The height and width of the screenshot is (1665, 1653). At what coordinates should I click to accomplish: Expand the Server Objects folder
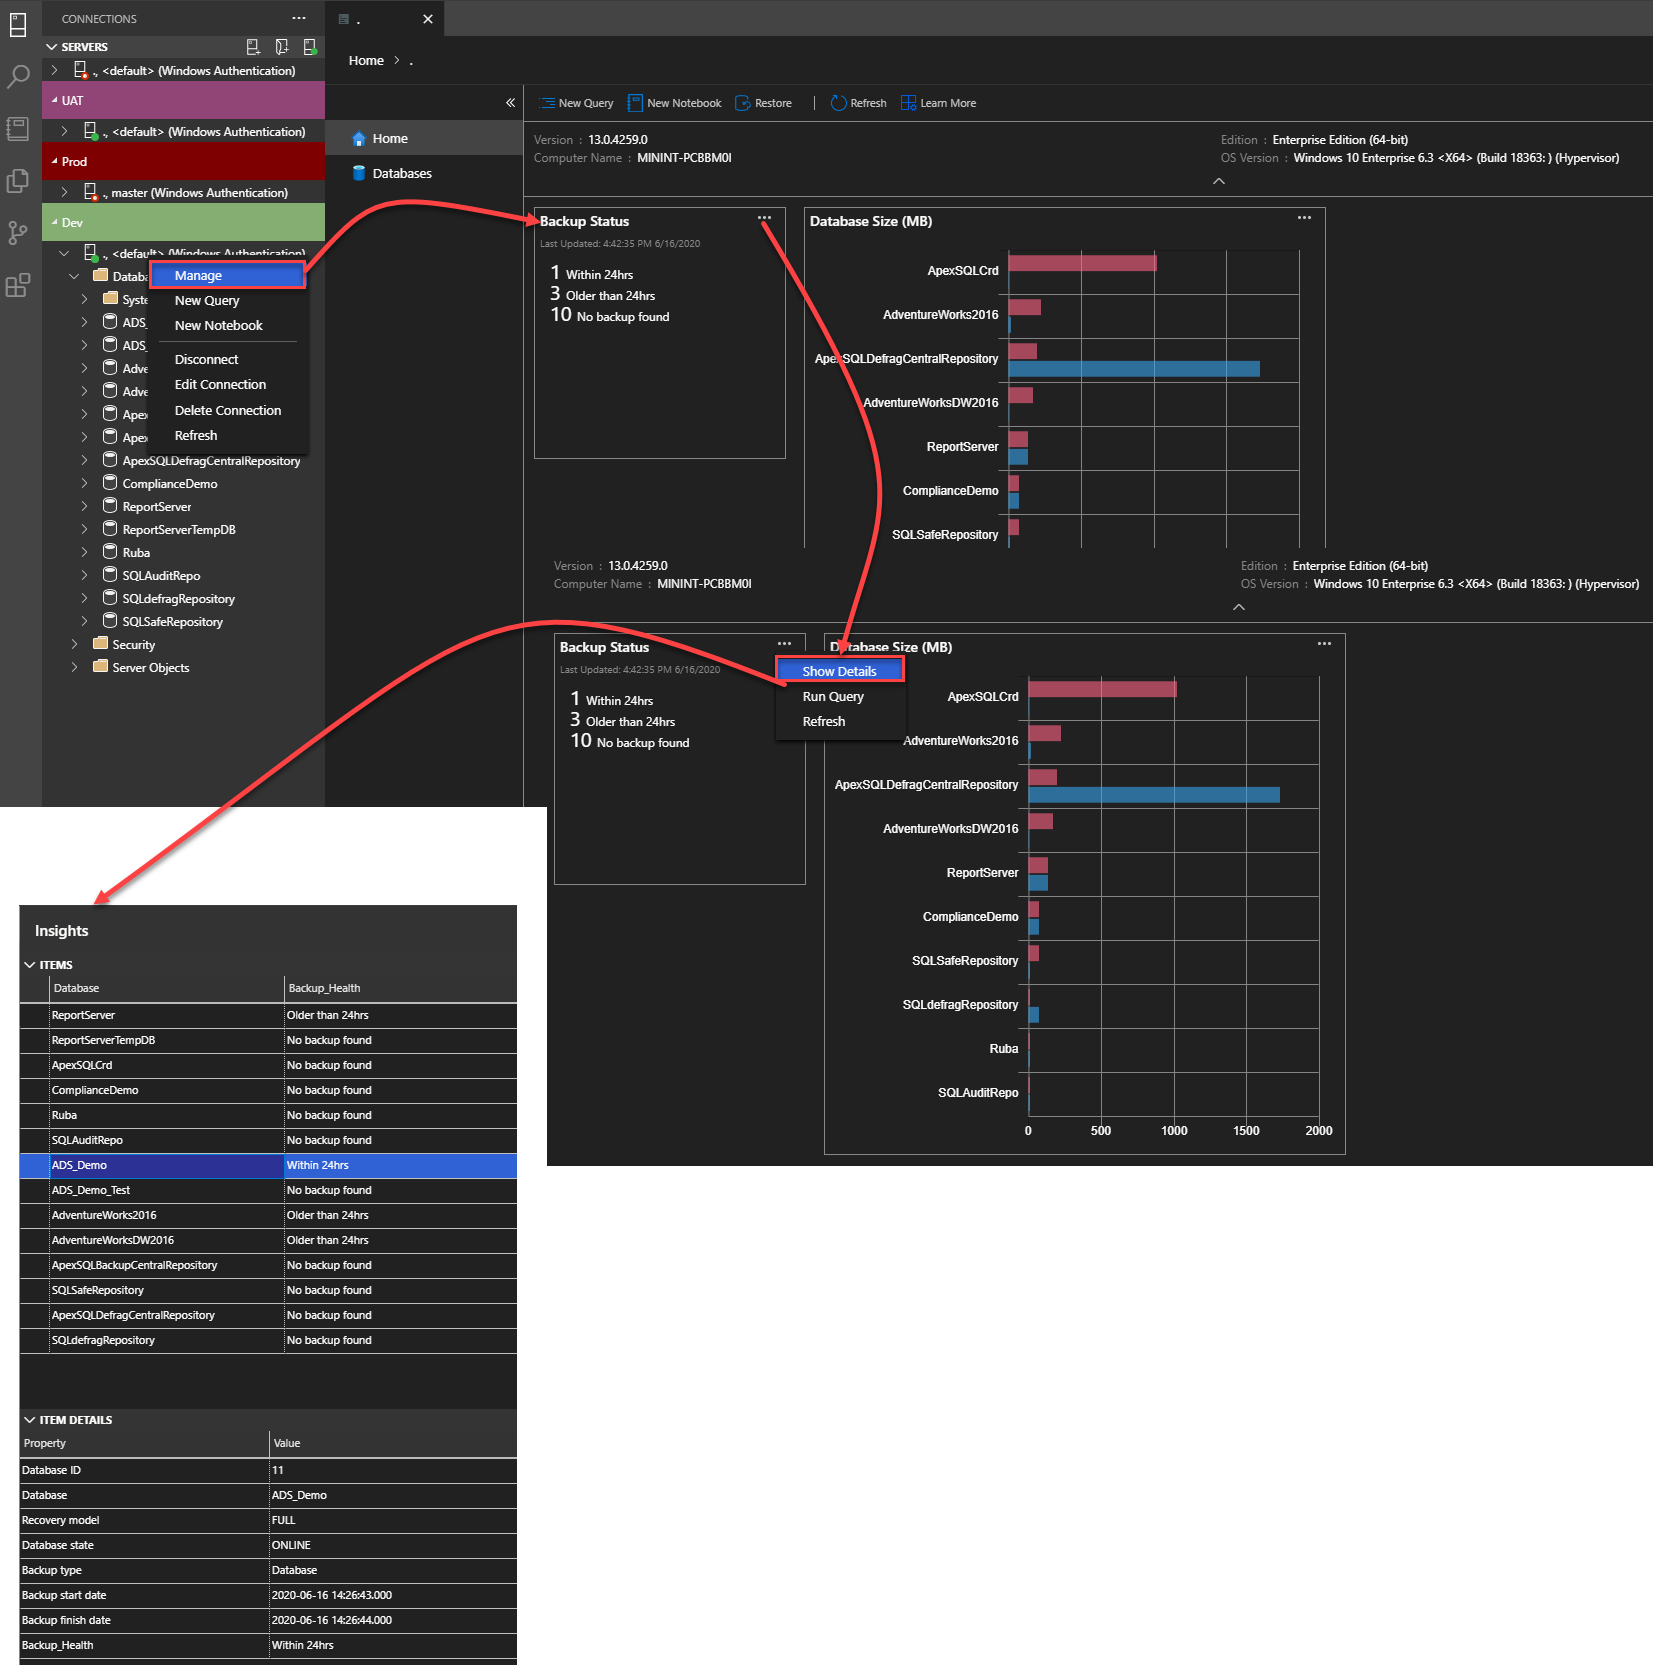point(74,667)
